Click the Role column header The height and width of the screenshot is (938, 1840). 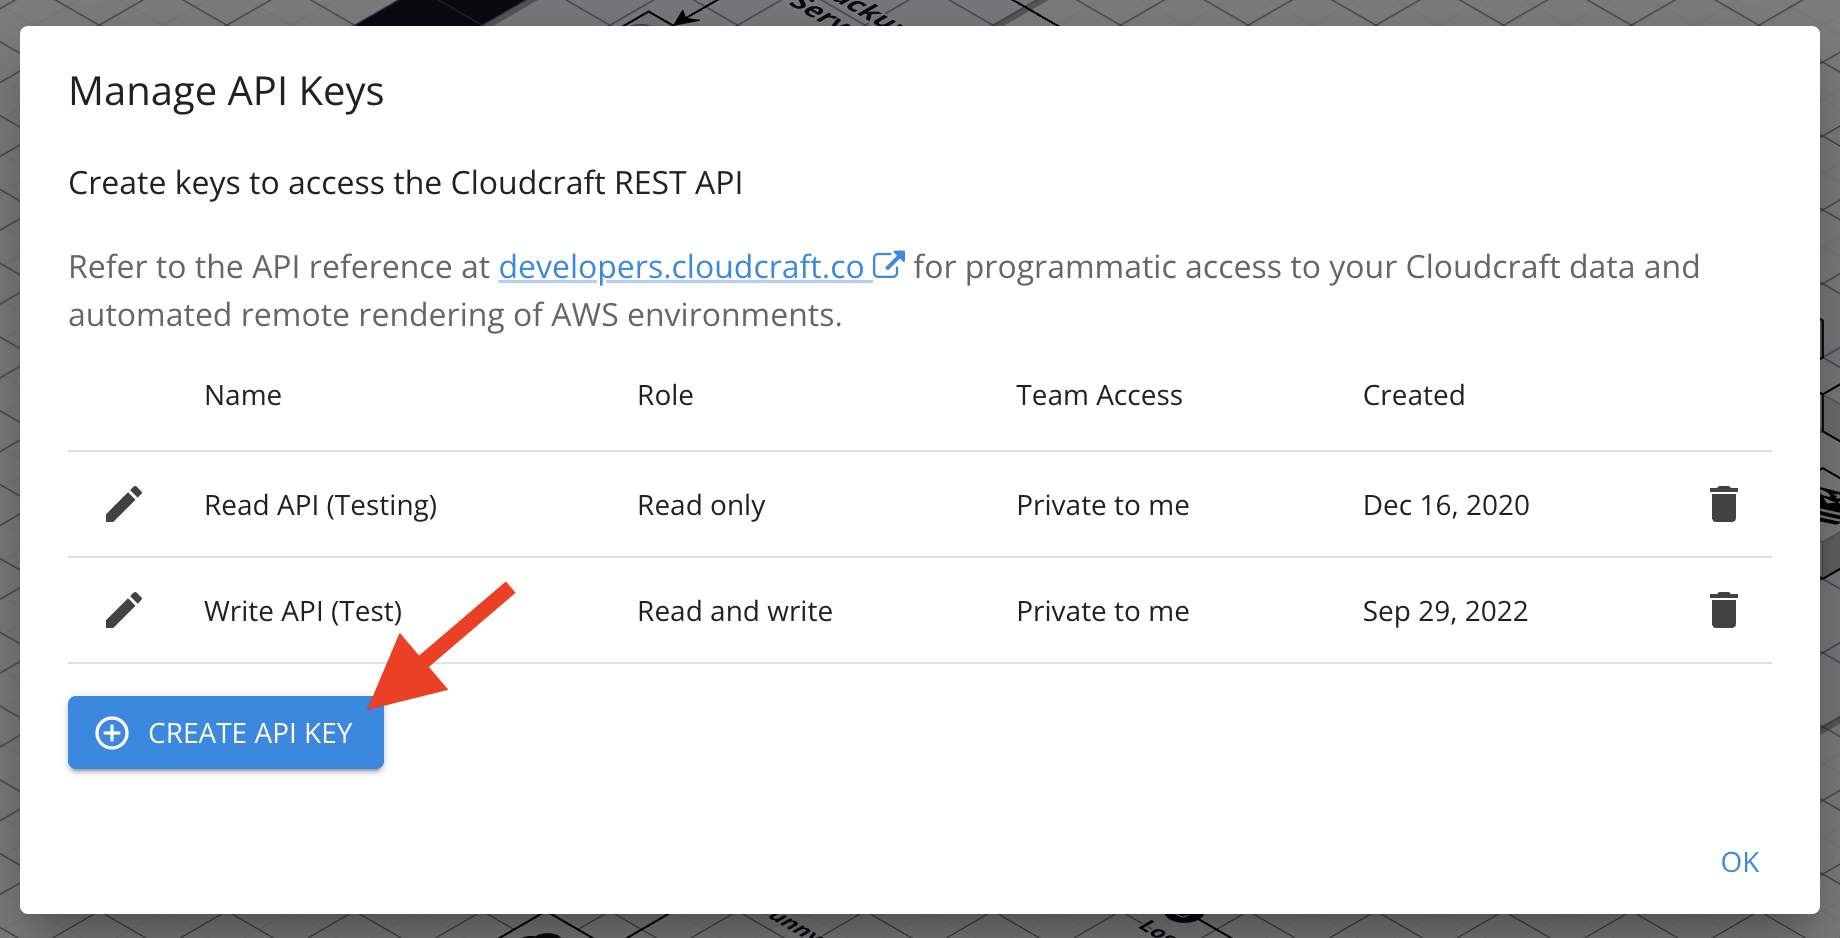(x=665, y=395)
